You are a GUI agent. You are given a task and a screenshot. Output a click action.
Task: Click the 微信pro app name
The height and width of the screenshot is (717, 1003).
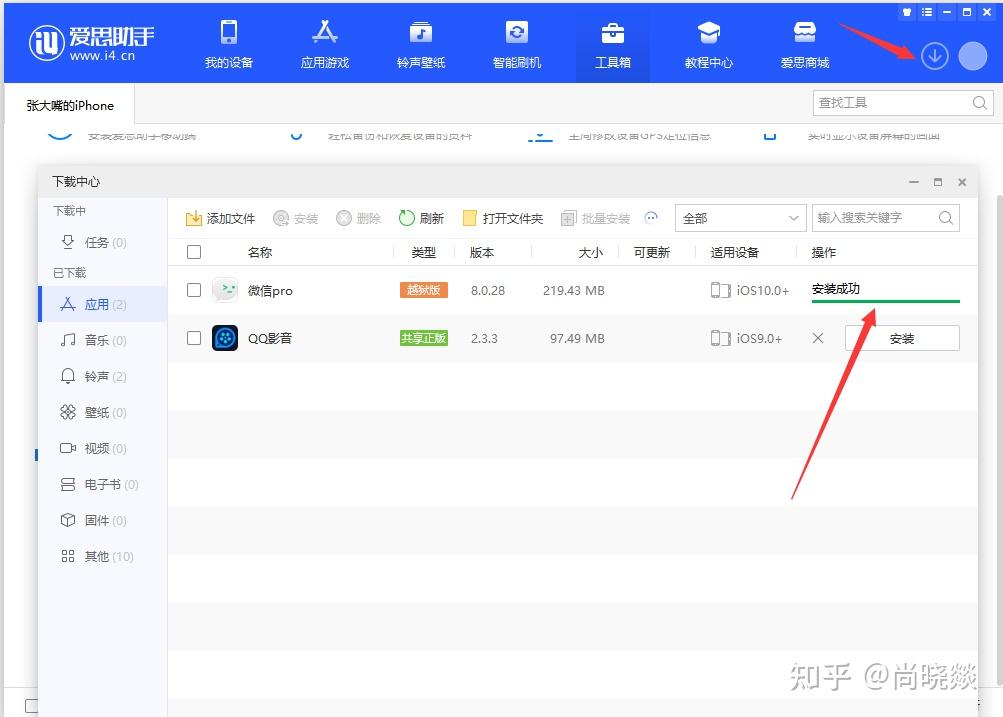click(x=270, y=290)
